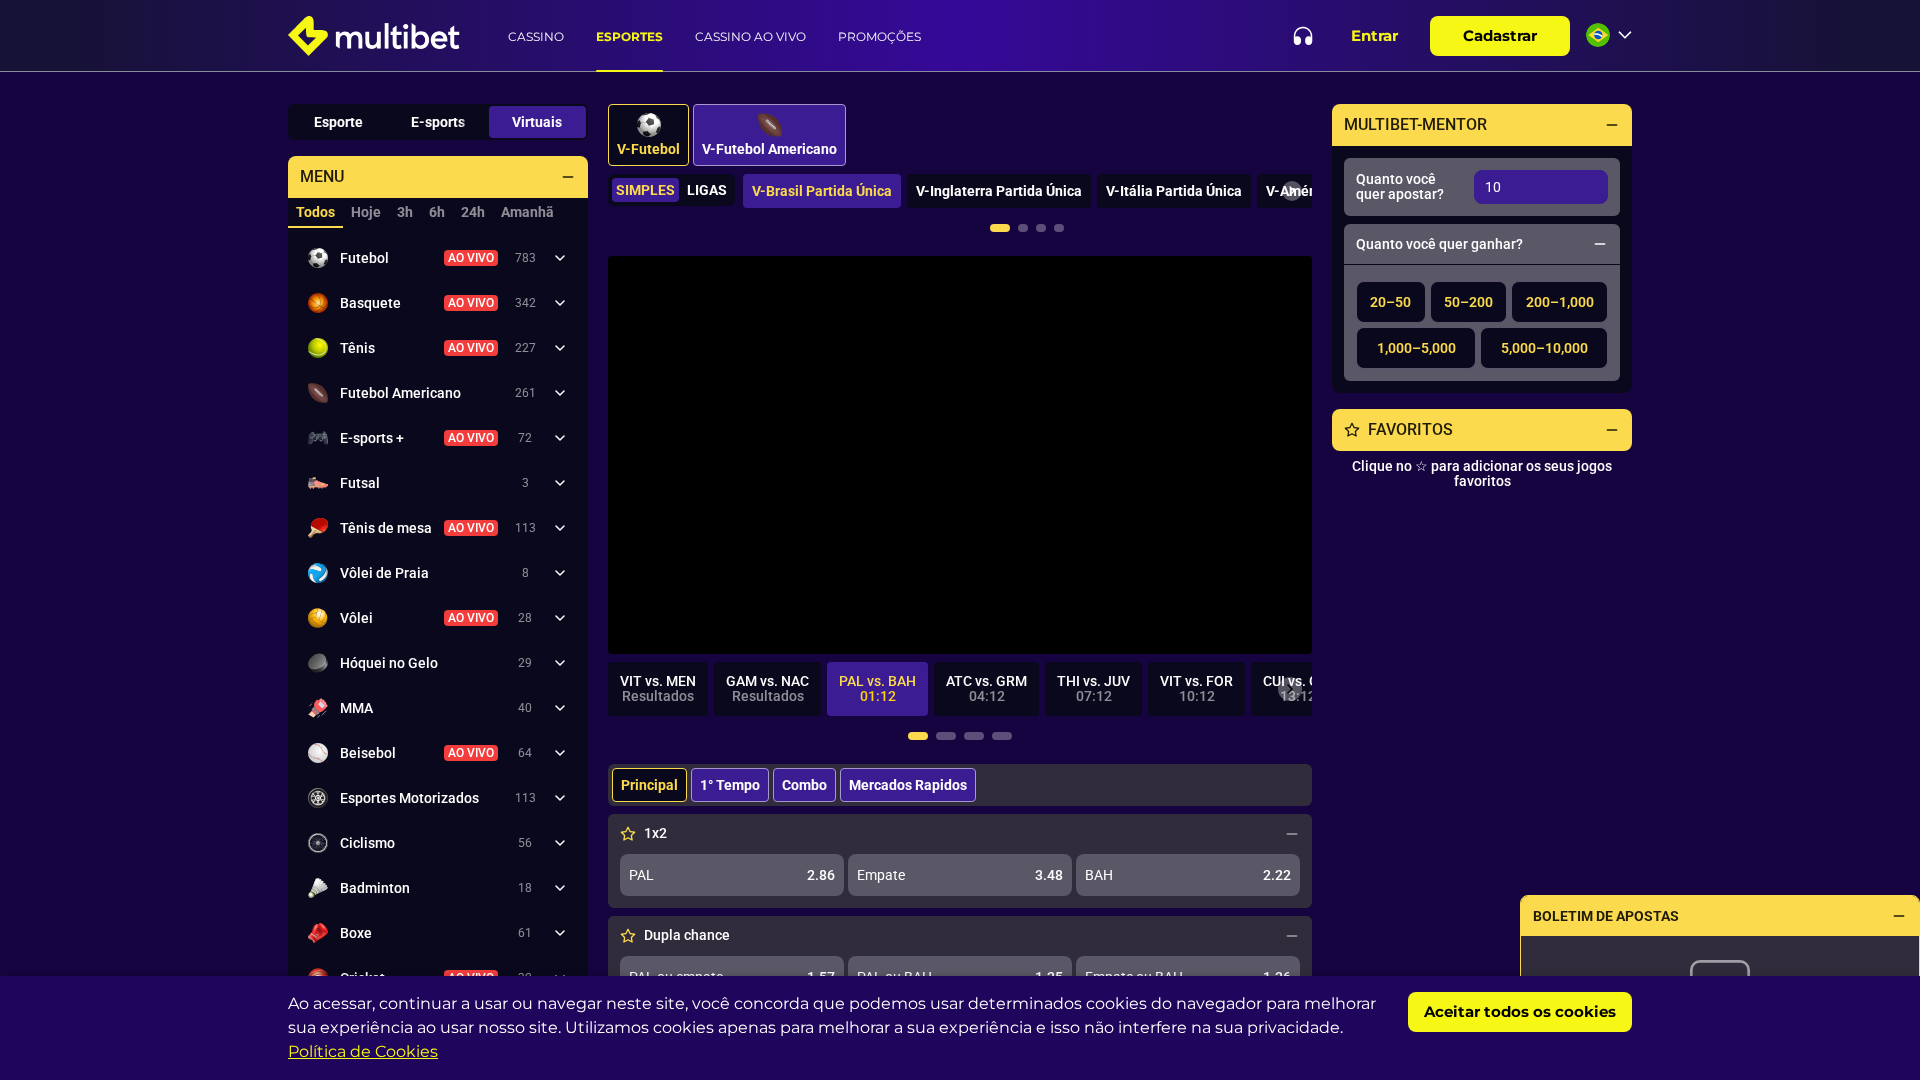Viewport: 1920px width, 1080px height.
Task: Click the Esportes Motorizados wheel icon
Action: coord(318,798)
